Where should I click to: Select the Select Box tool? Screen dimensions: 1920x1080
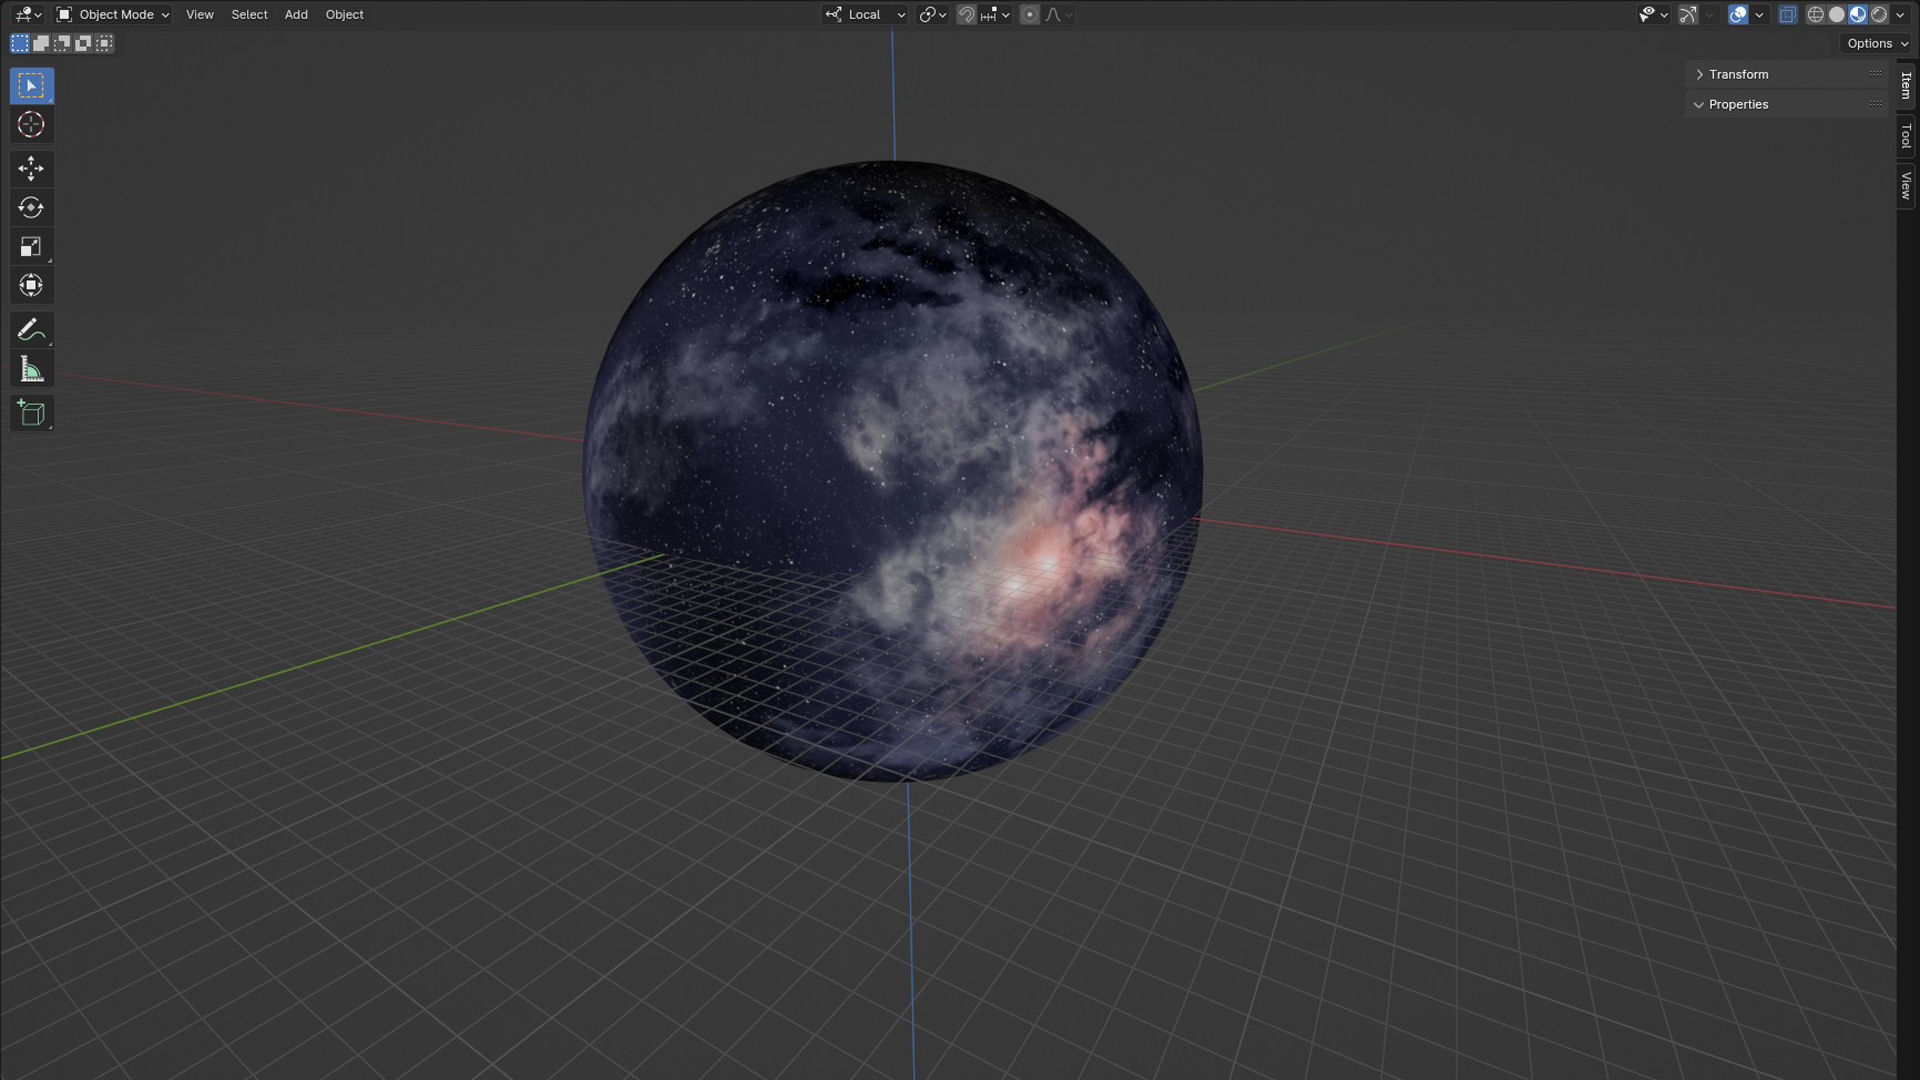pyautogui.click(x=31, y=86)
